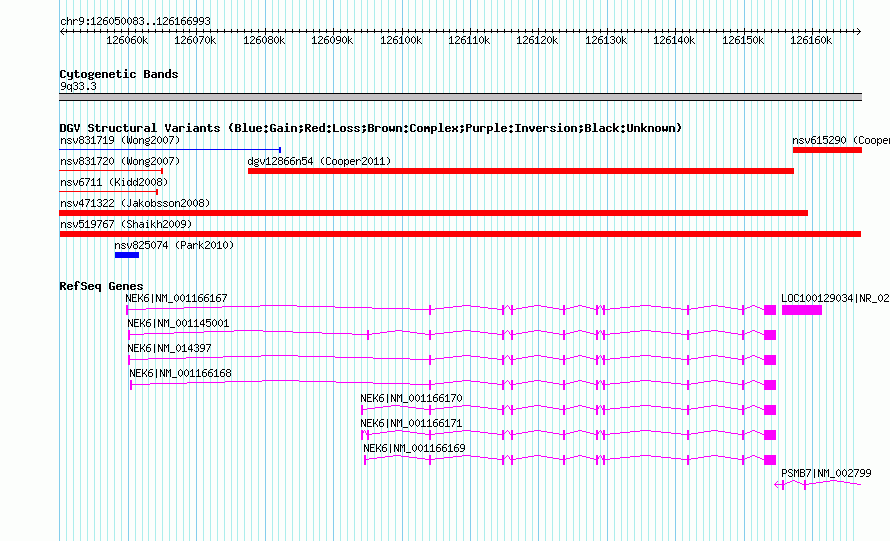Click last exon block of NEK6 NM_001166167
Screen dimensions: 890x541
coord(770,310)
